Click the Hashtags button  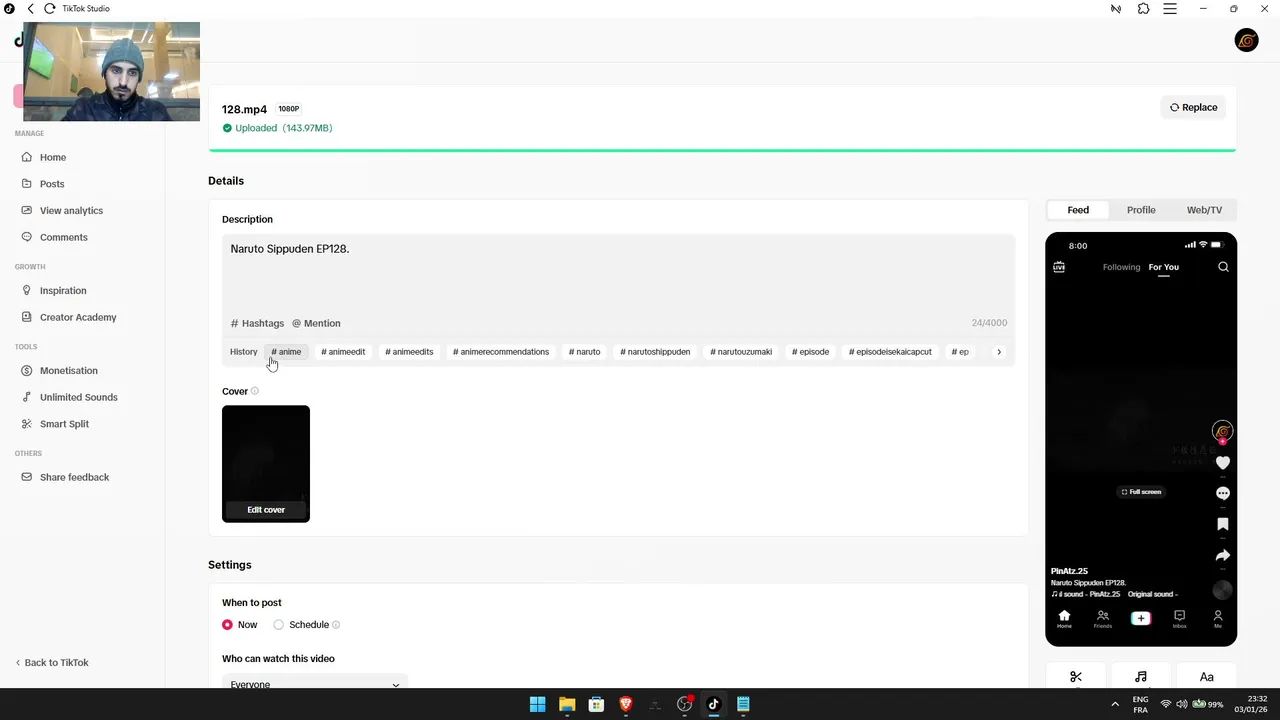257,323
